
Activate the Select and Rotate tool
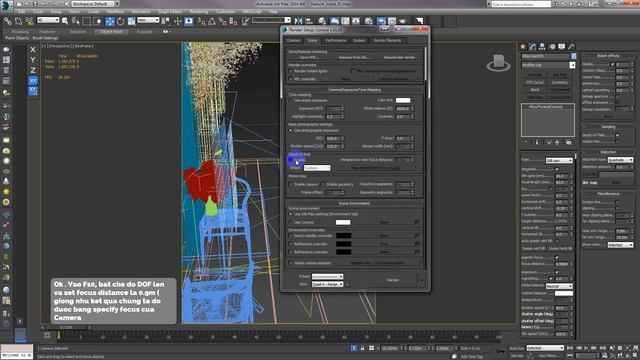pyautogui.click(x=120, y=21)
